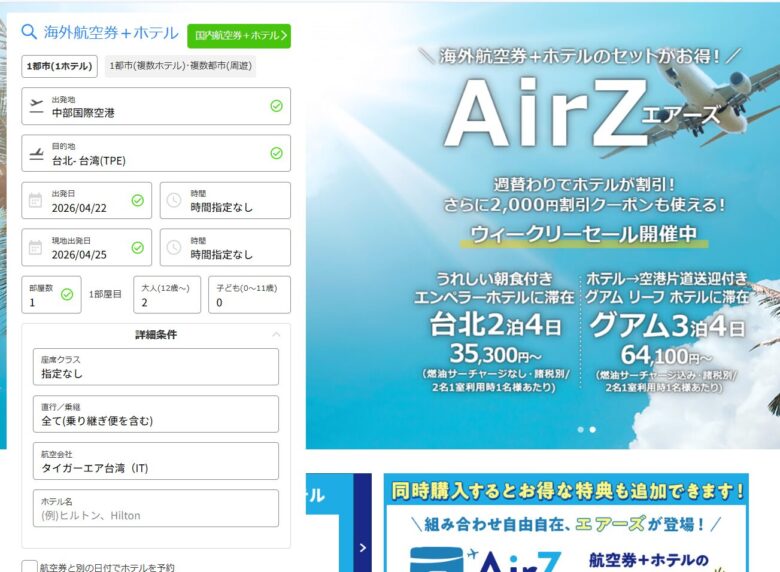
Task: Click the green 国内航空券＋ホテル button
Action: (x=239, y=36)
